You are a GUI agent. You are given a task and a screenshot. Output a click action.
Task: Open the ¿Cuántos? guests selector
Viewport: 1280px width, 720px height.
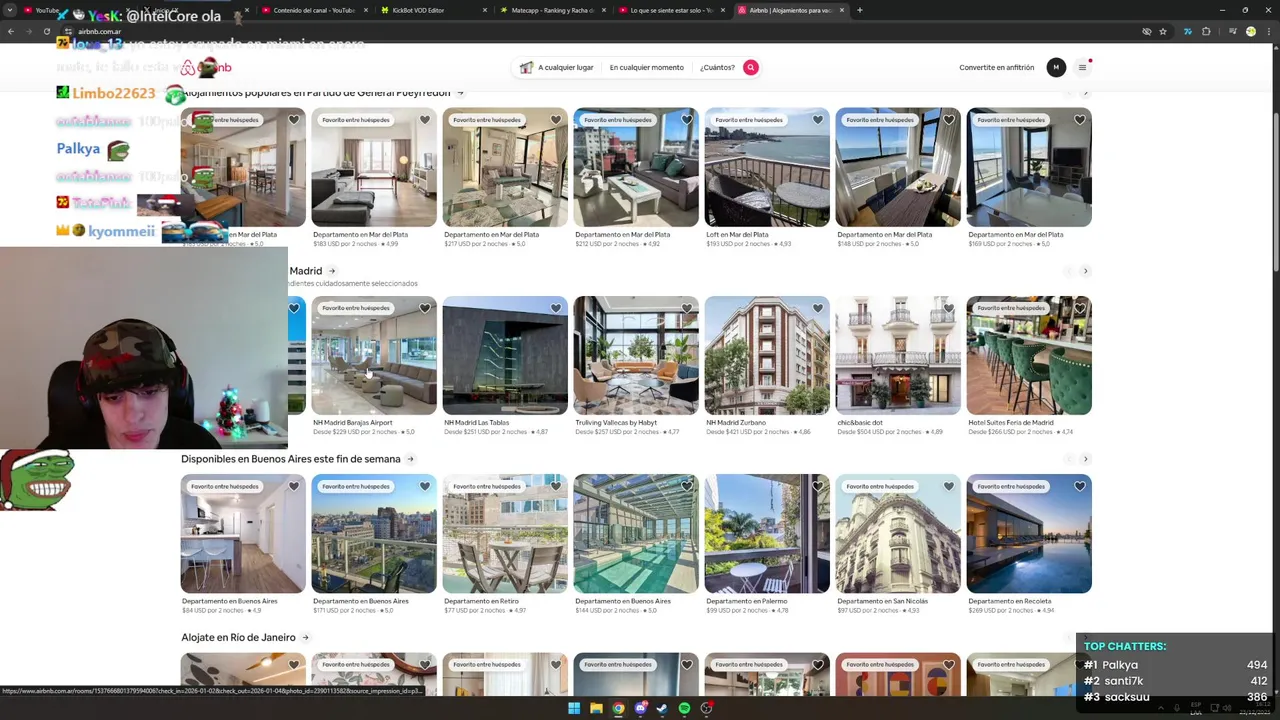click(x=717, y=67)
